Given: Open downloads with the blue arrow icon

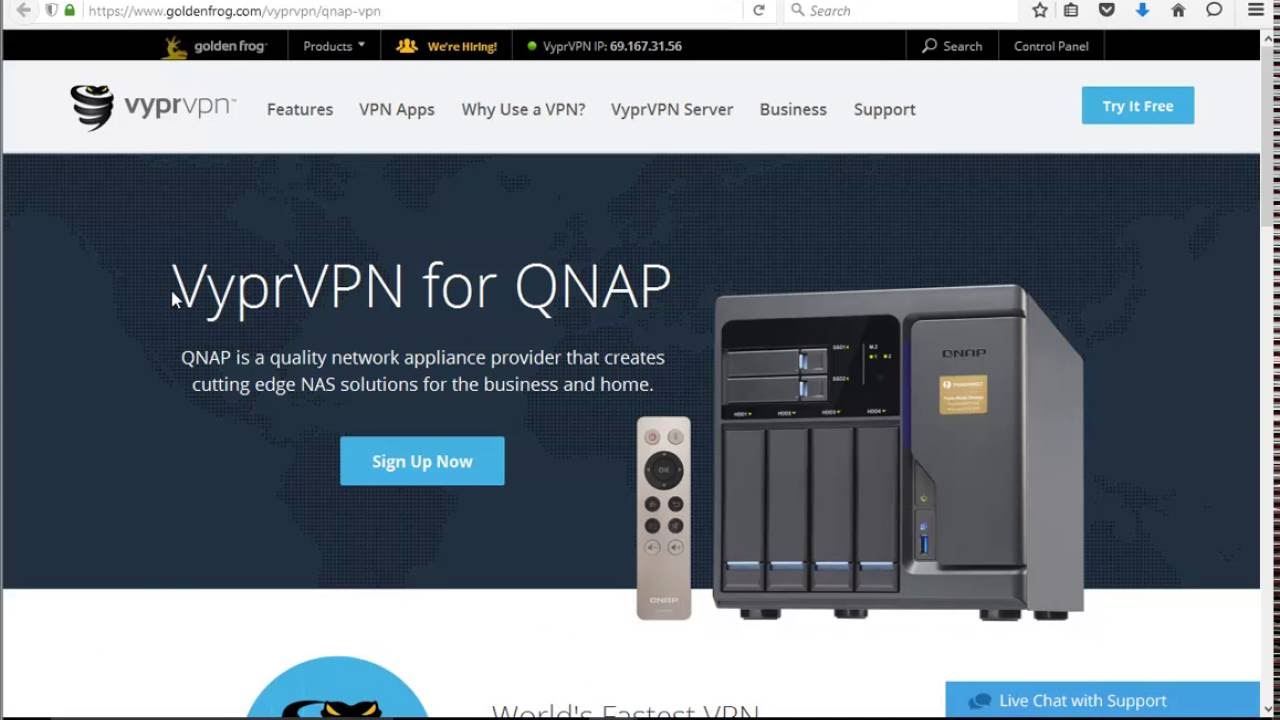Looking at the screenshot, I should point(1142,10).
